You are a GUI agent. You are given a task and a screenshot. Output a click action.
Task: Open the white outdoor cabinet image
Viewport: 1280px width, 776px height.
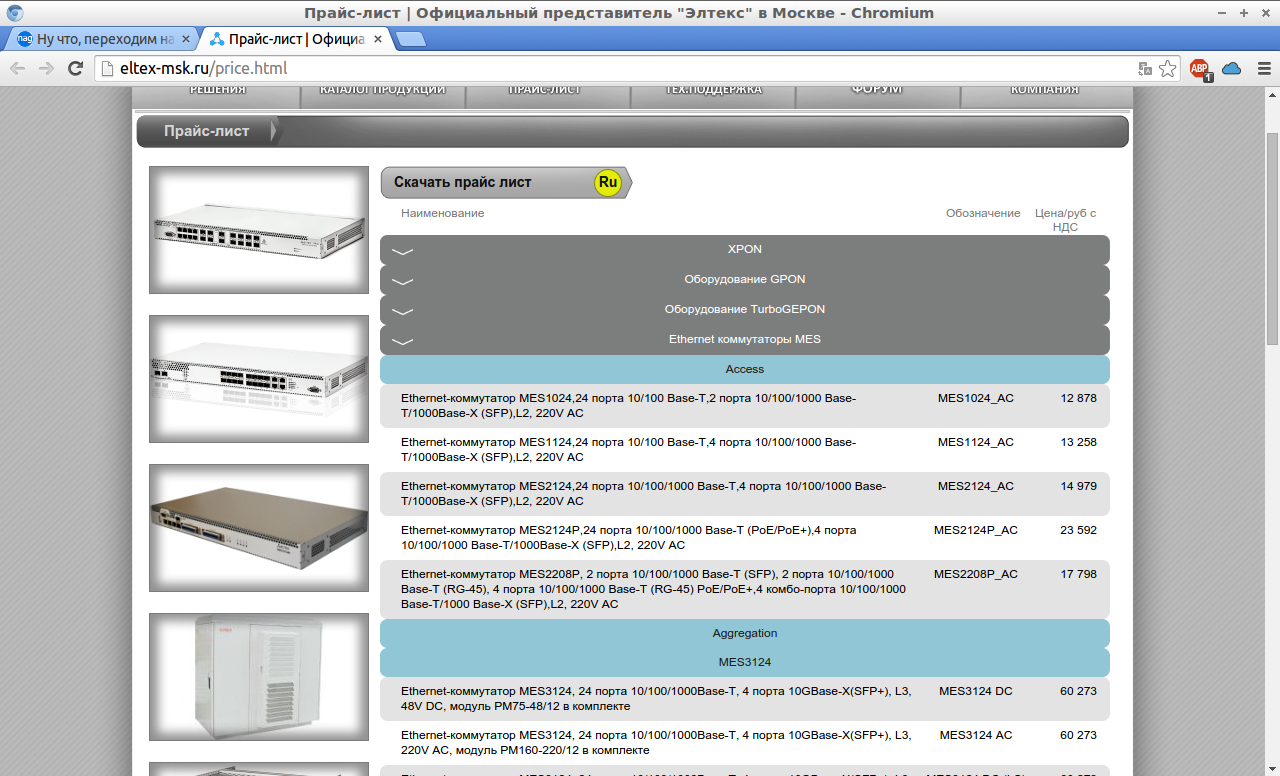pyautogui.click(x=259, y=677)
